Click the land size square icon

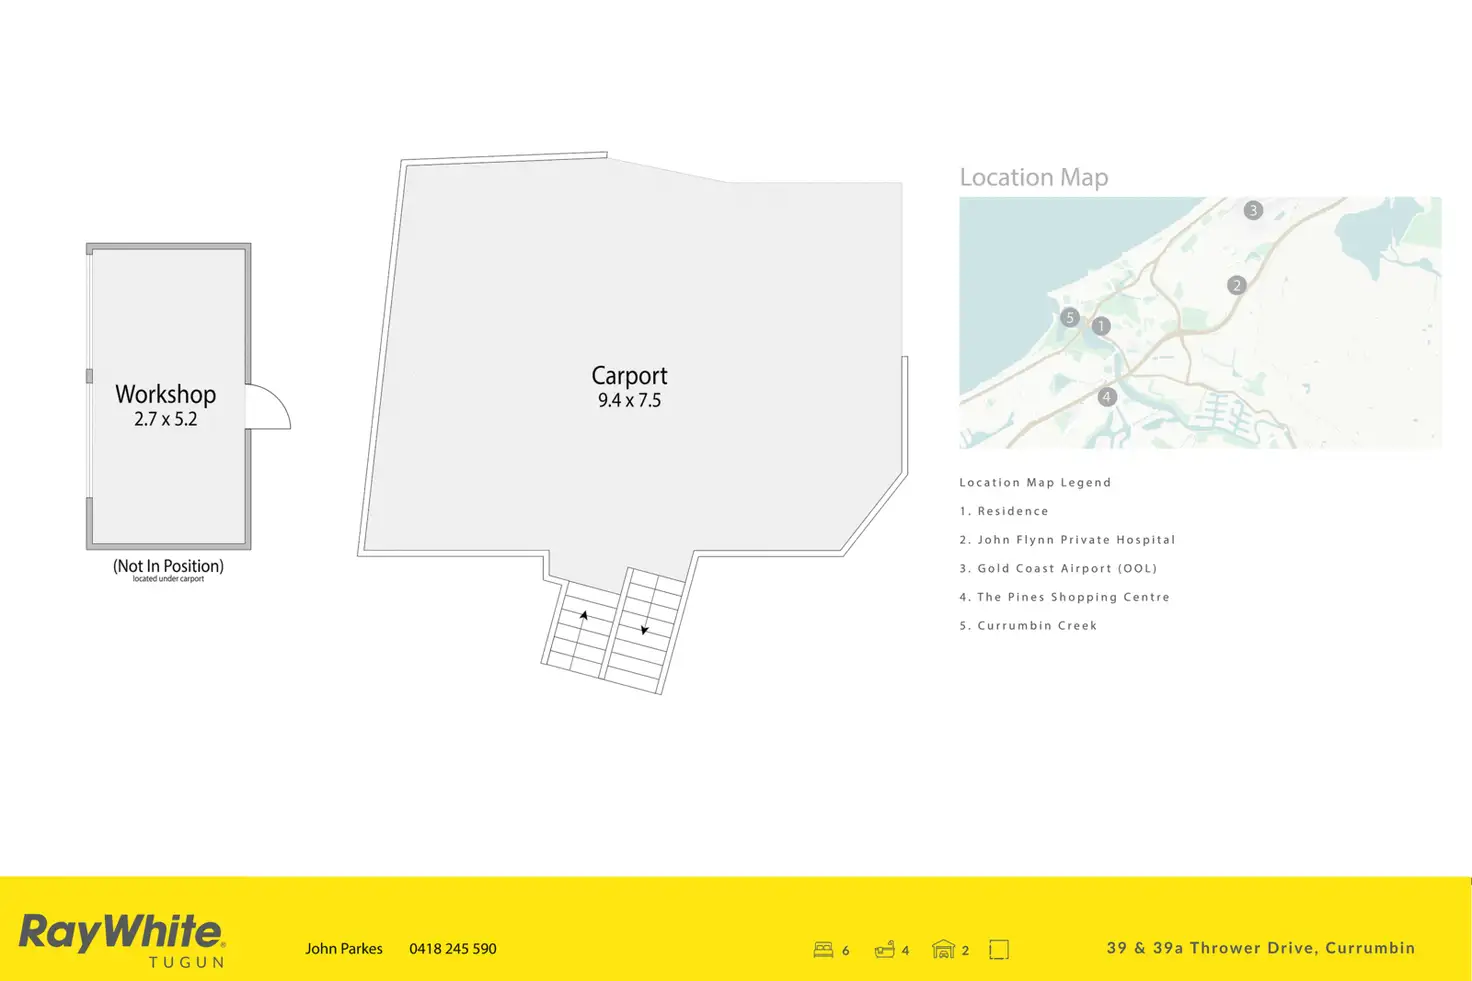coord(999,949)
